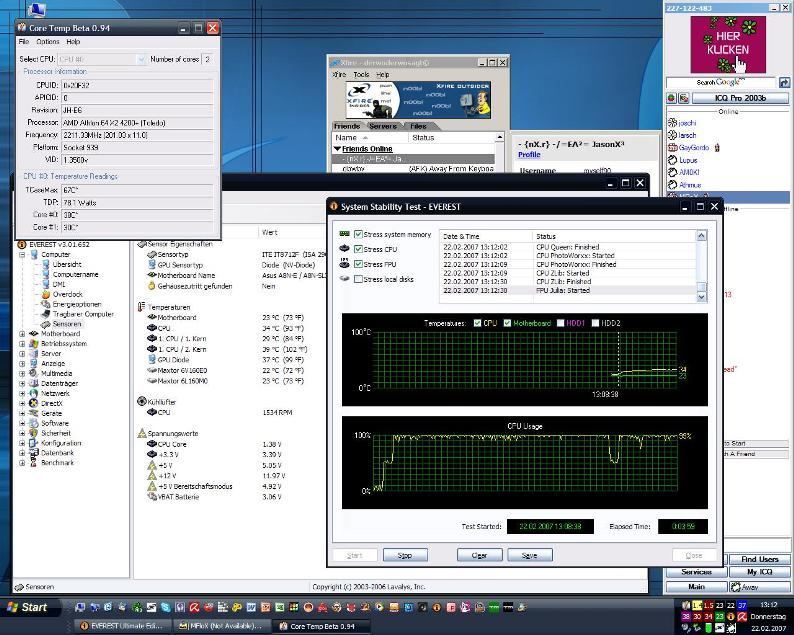Click the Energieoptionen icon in EVEREST tree
This screenshot has width=794, height=635.
click(x=46, y=304)
